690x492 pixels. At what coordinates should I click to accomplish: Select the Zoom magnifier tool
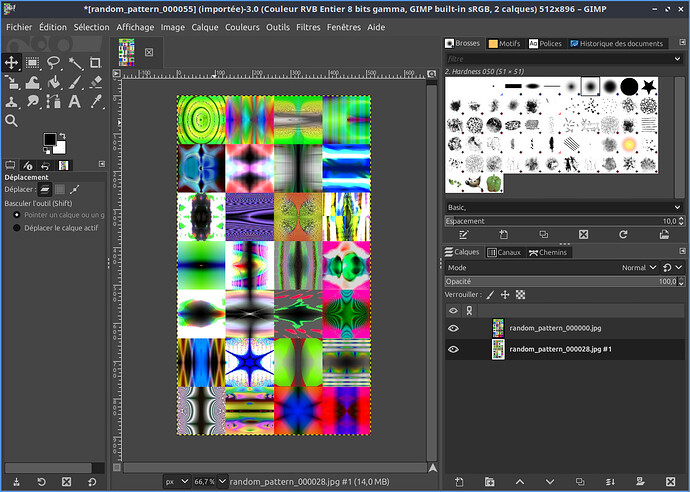pos(11,121)
